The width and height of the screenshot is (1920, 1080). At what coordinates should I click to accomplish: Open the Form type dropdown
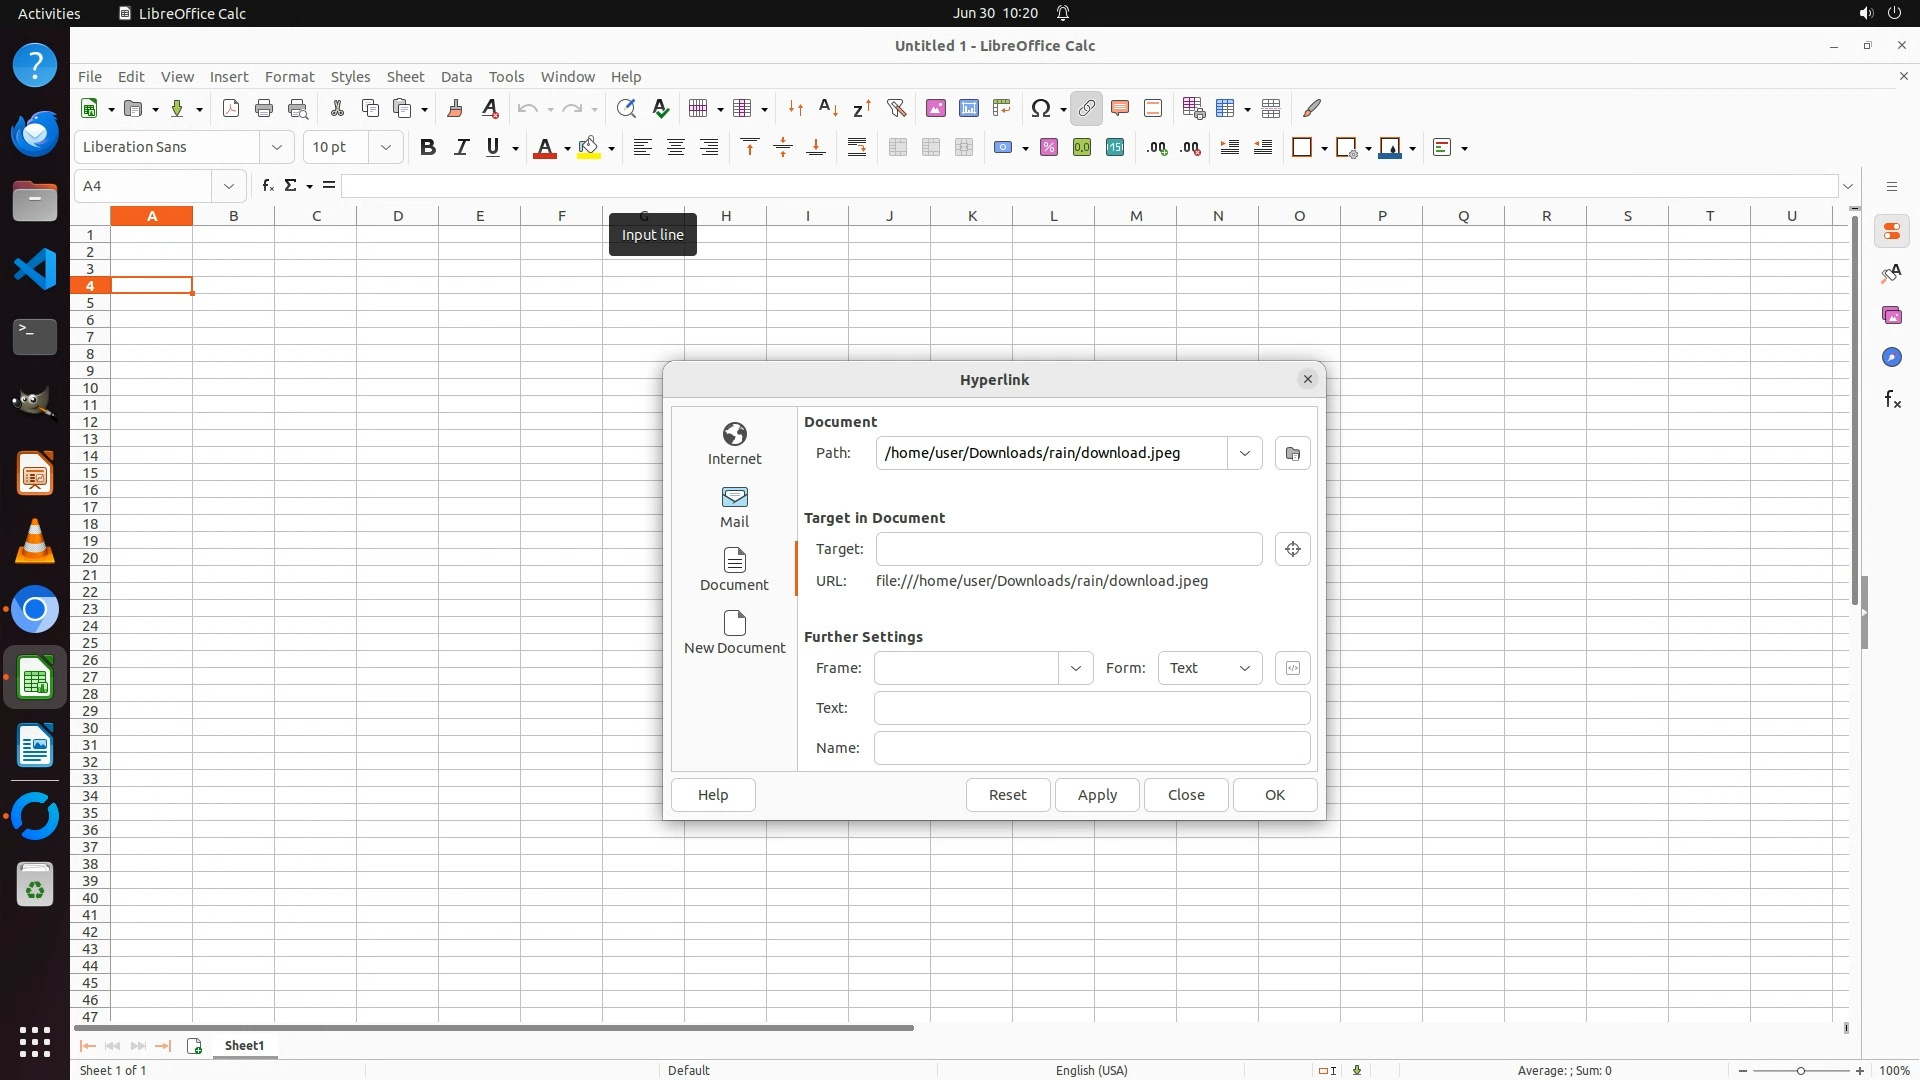[1209, 668]
